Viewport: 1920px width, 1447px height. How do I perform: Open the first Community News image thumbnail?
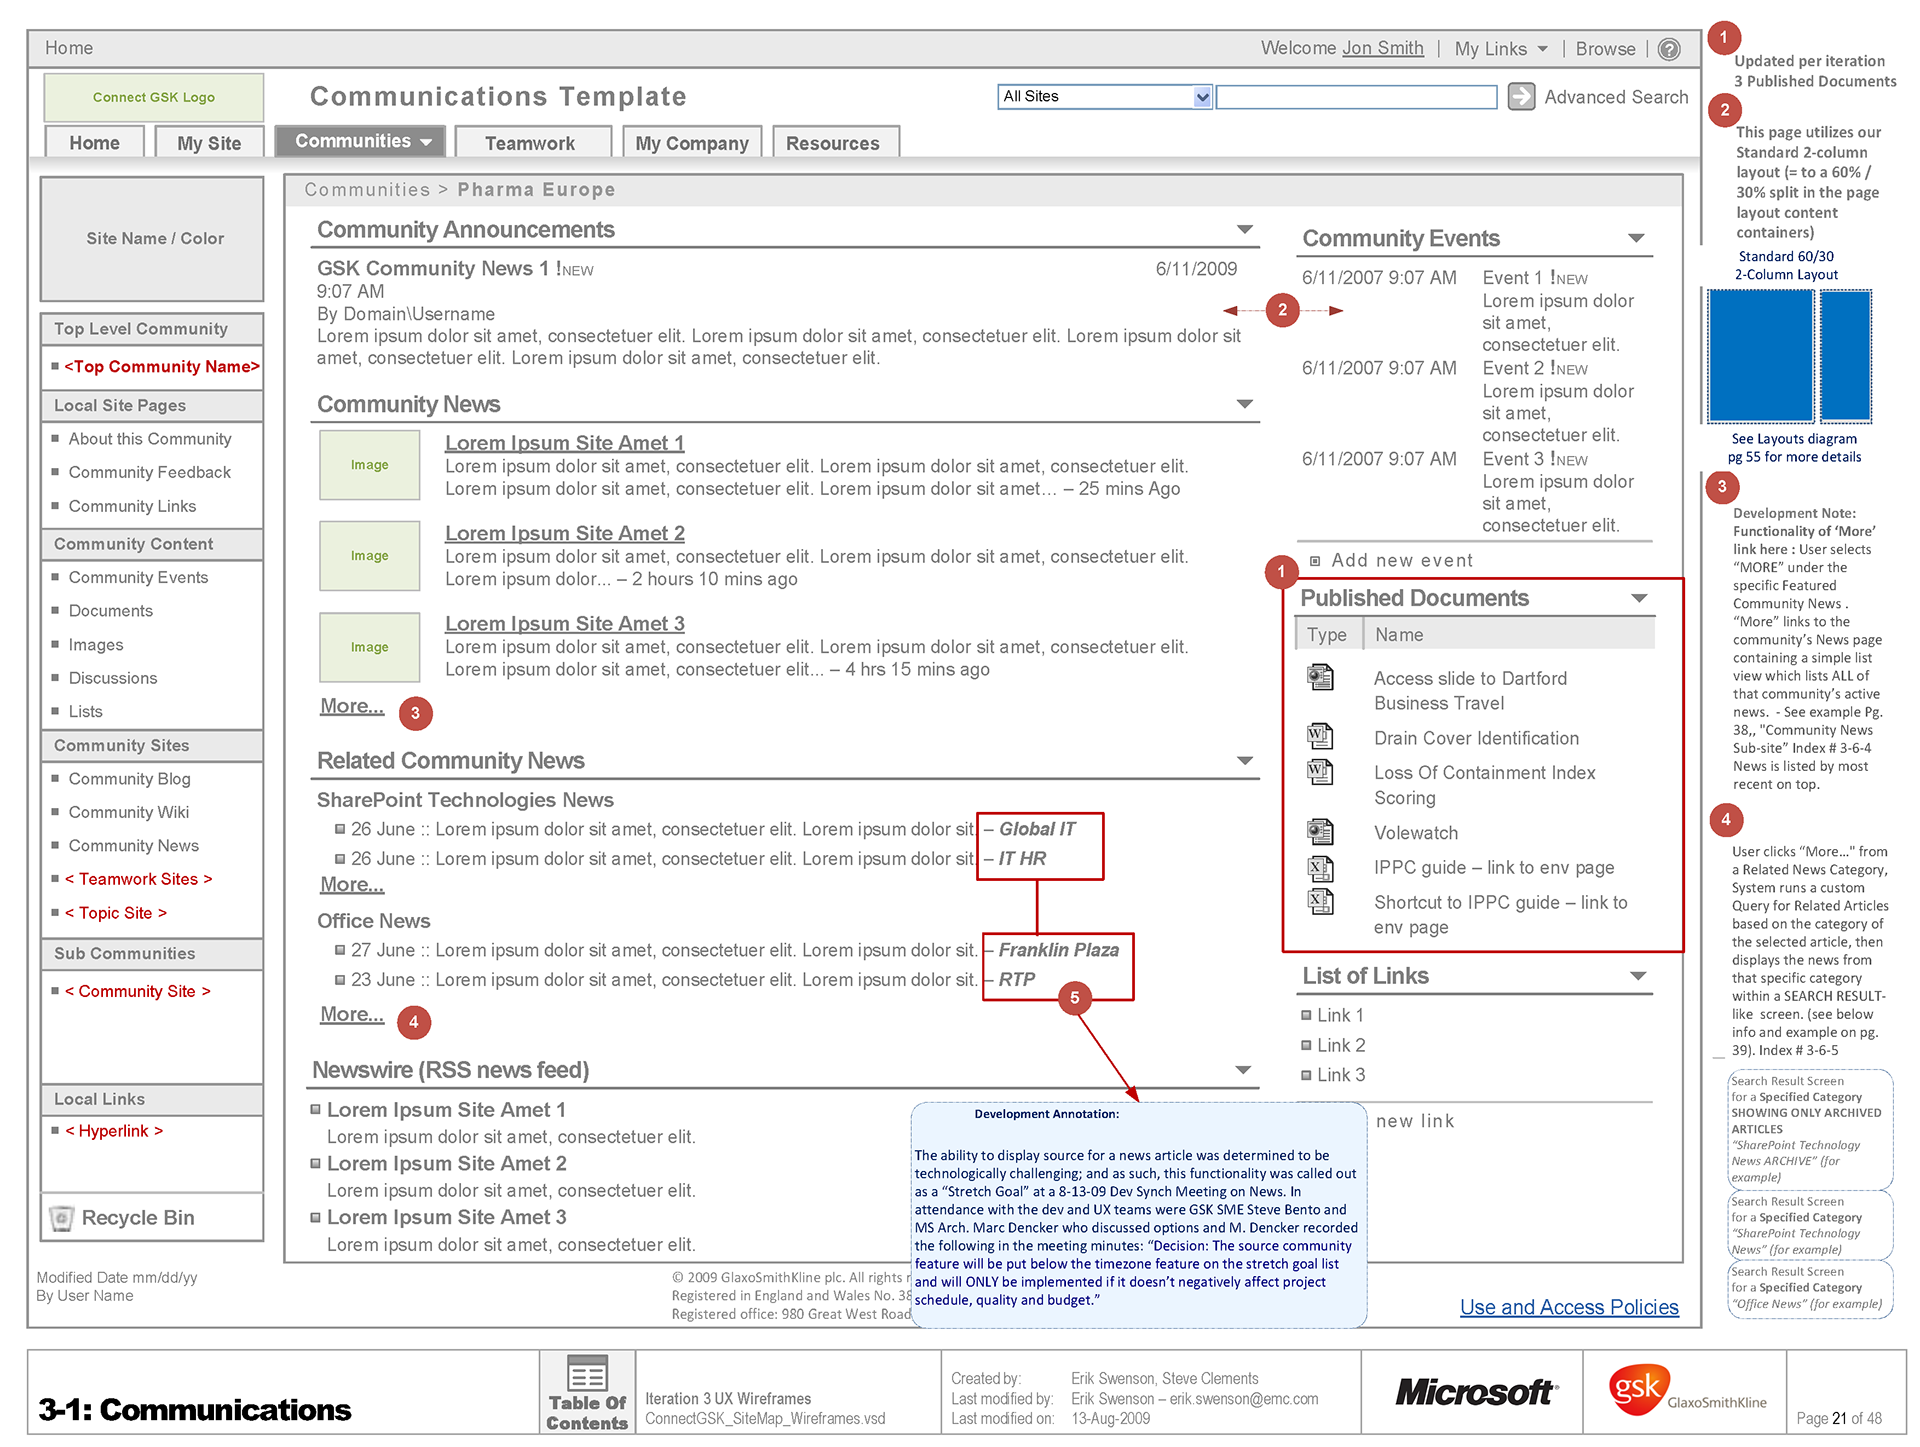click(x=369, y=465)
